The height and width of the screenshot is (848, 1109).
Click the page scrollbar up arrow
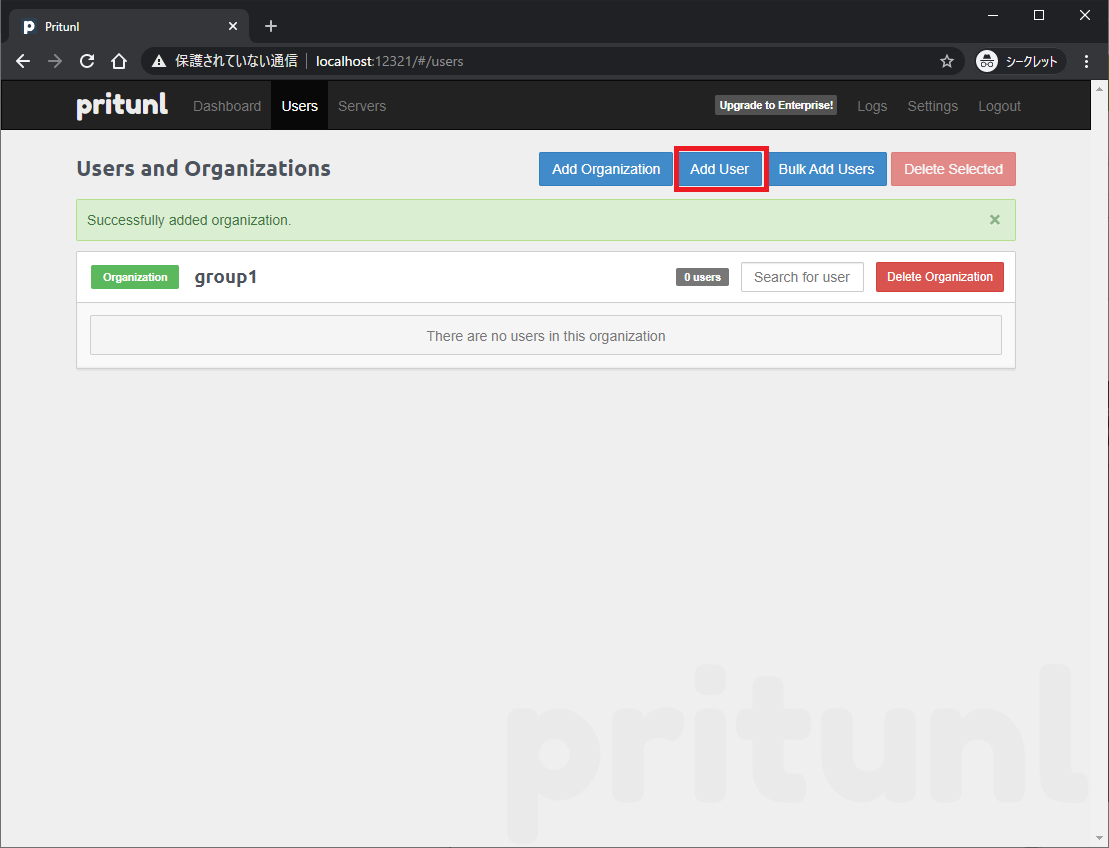[1100, 88]
